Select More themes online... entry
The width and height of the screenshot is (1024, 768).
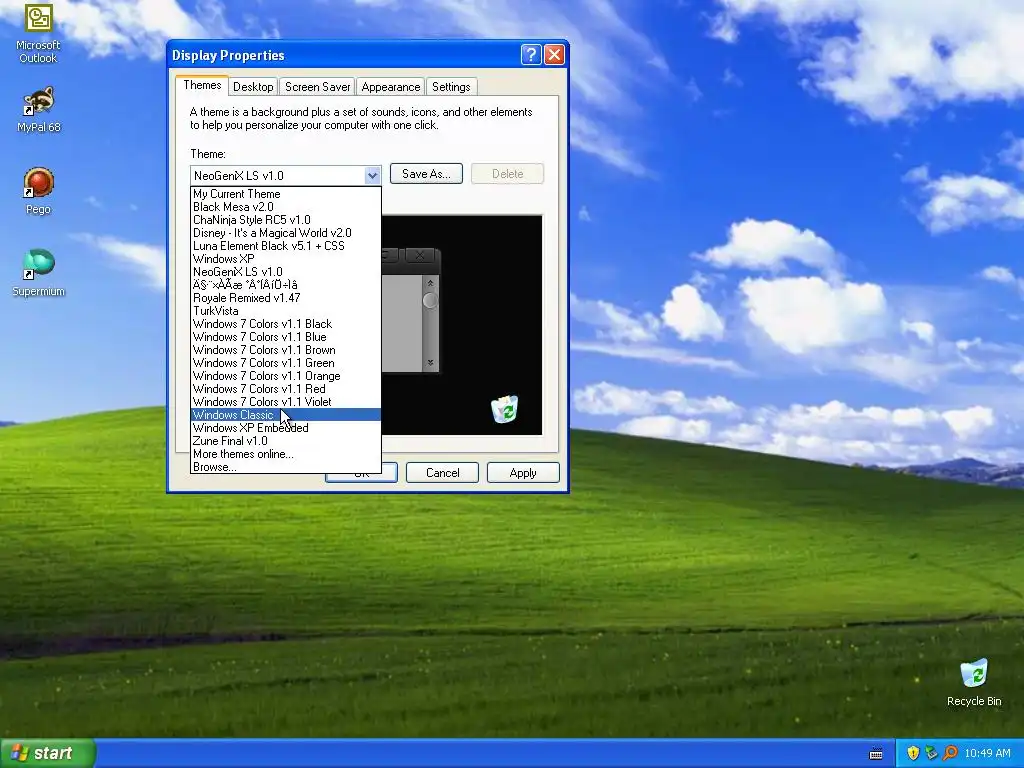click(x=285, y=454)
